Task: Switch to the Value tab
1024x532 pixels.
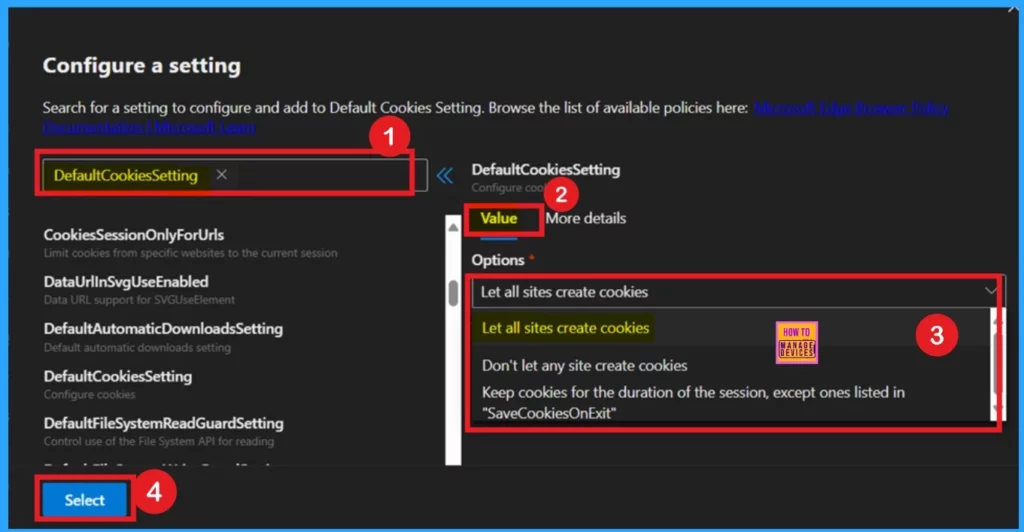Action: pyautogui.click(x=499, y=219)
